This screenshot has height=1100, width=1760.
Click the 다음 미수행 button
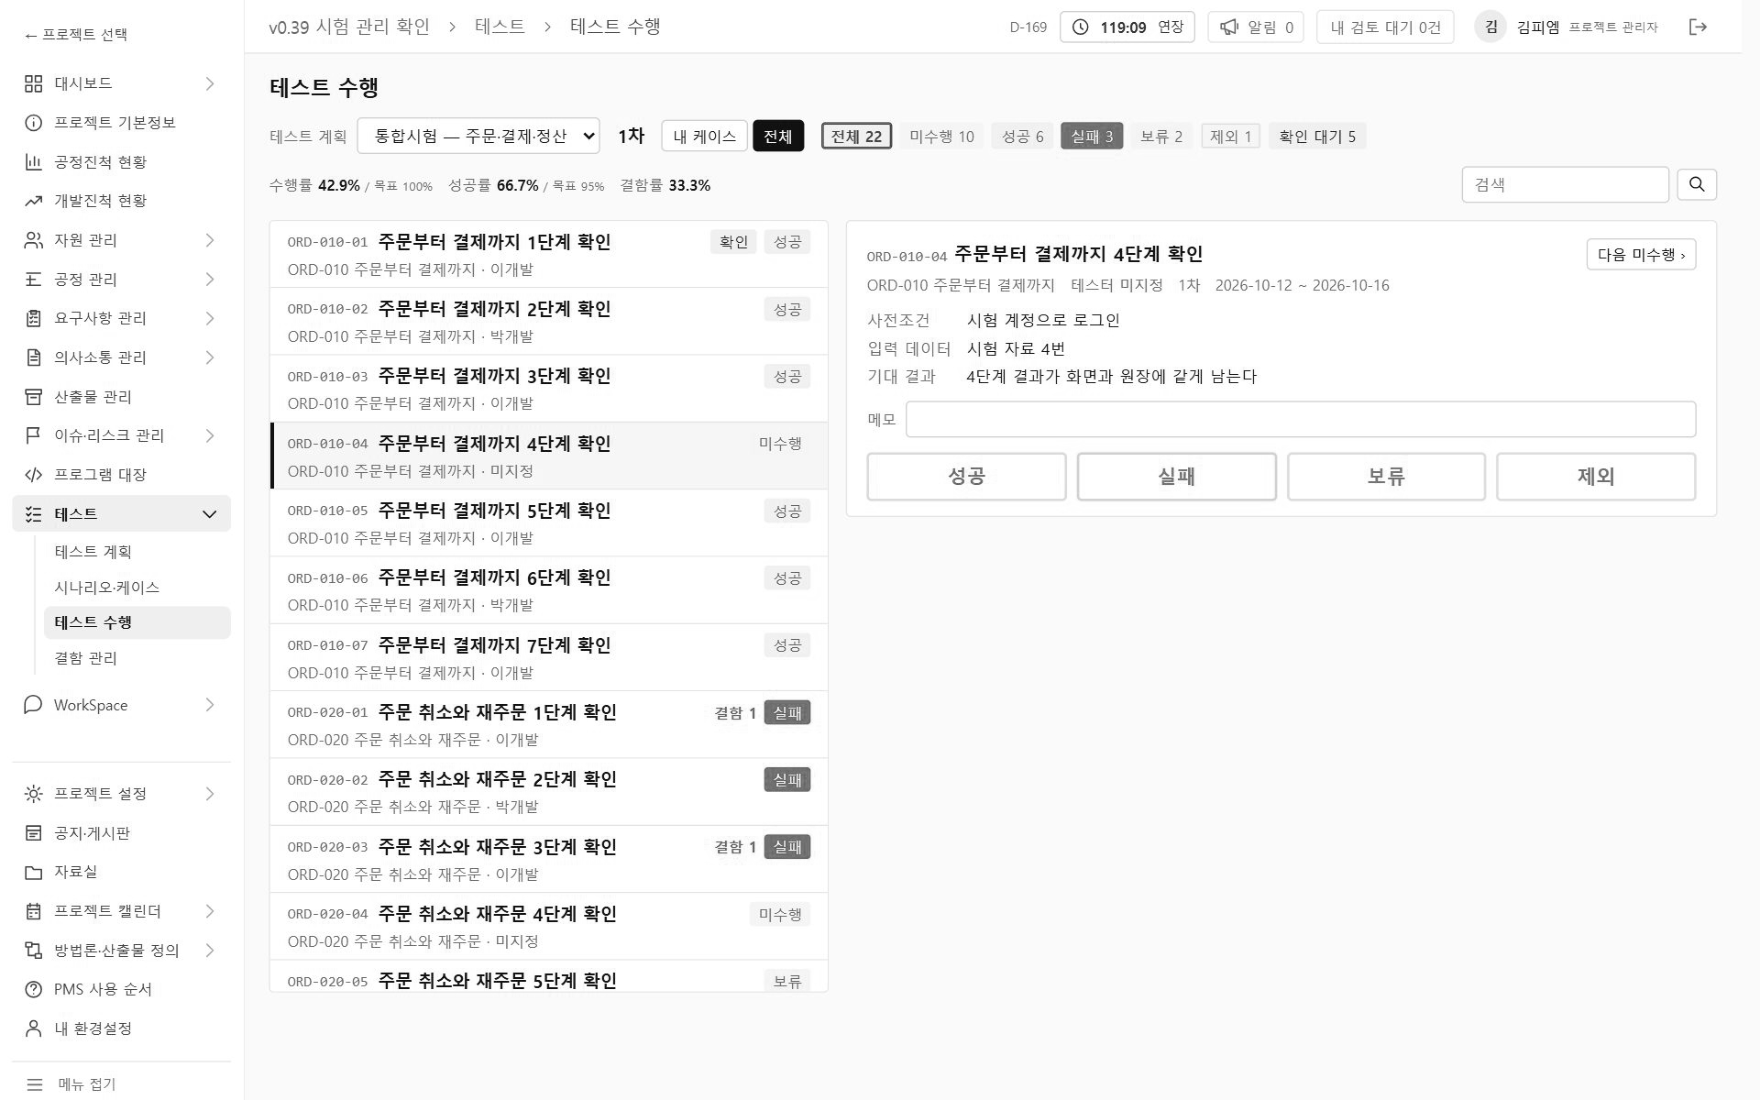click(x=1641, y=255)
